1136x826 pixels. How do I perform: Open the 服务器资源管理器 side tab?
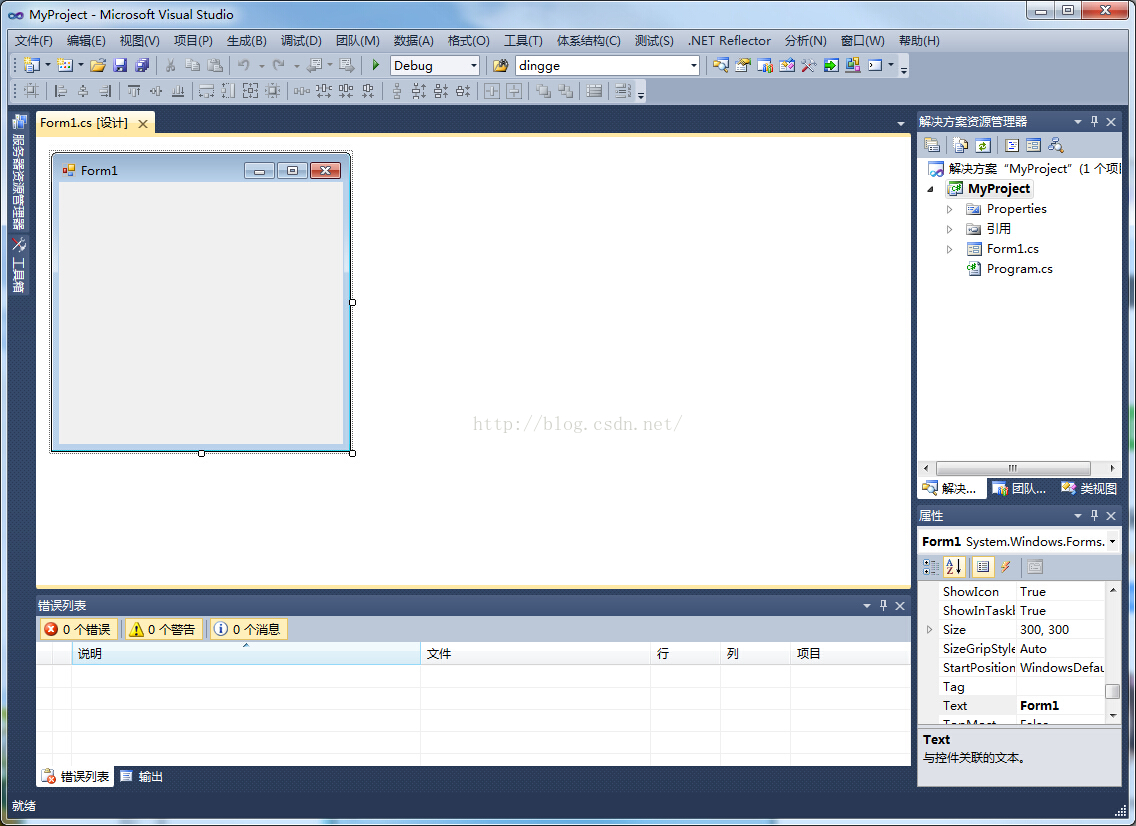tap(19, 172)
